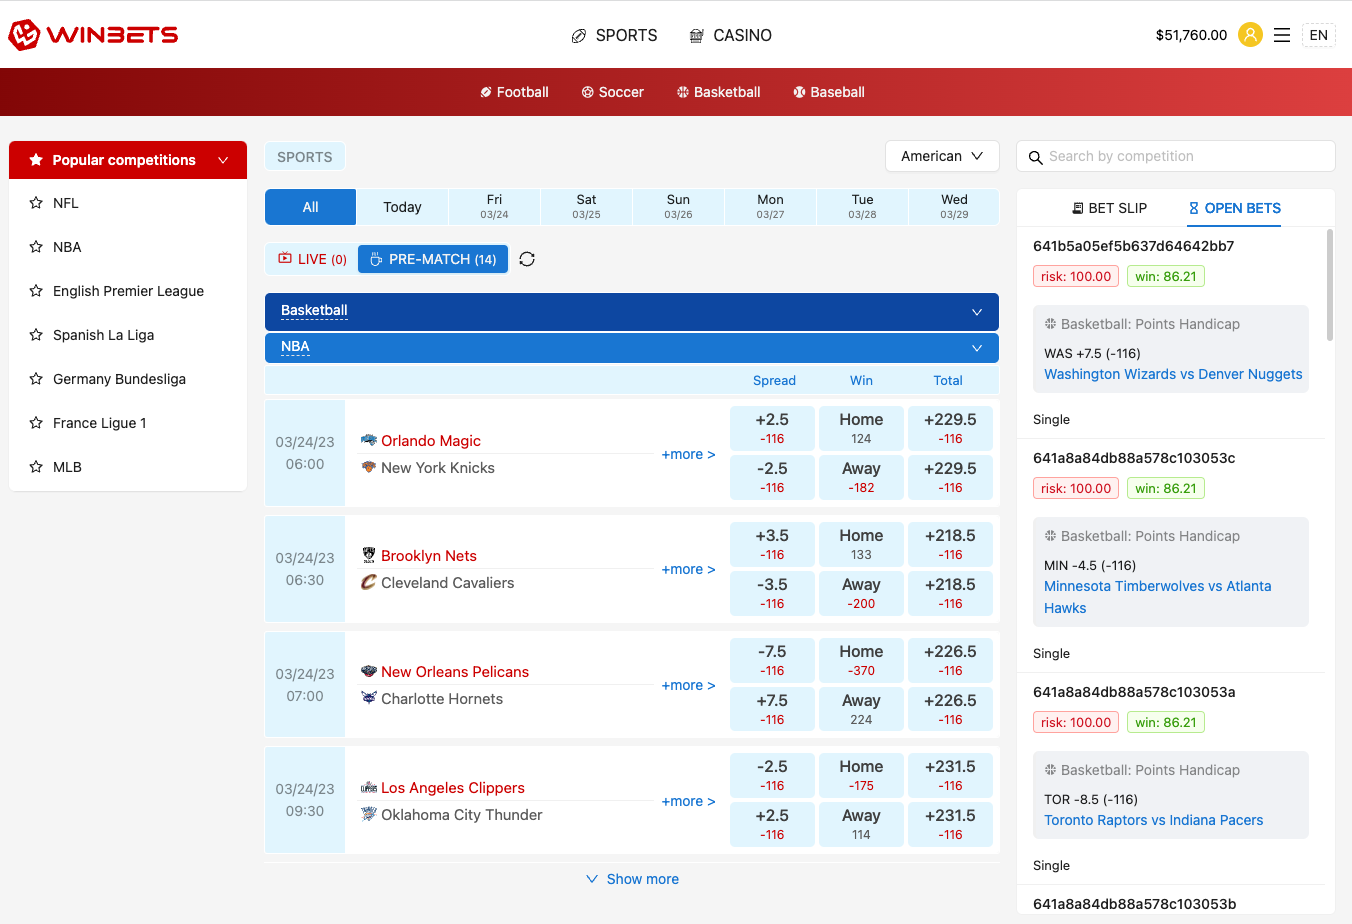Toggle the PRE-MATCH (14) filter
1352x924 pixels.
[433, 259]
